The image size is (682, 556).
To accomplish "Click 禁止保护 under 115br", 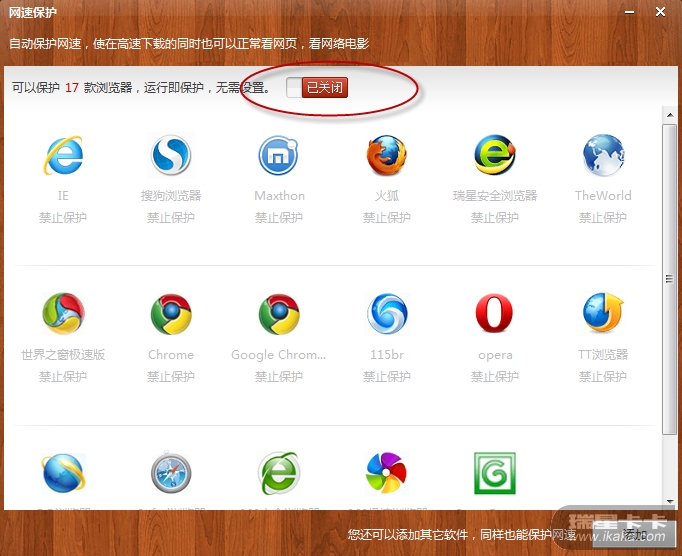I will point(387,376).
